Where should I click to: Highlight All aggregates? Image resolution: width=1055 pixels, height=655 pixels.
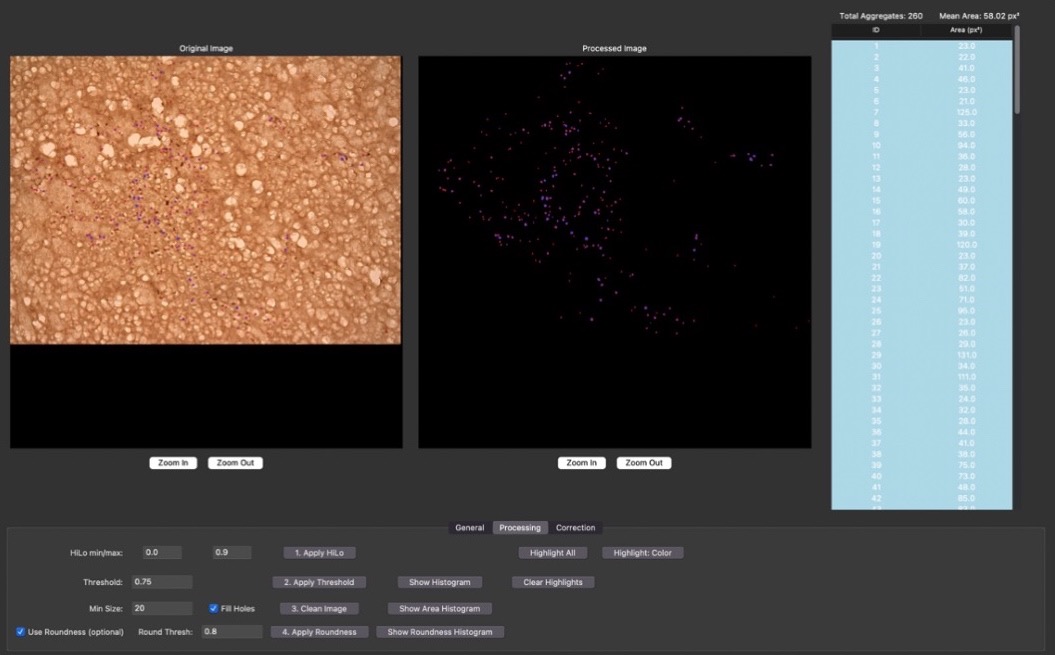click(552, 553)
